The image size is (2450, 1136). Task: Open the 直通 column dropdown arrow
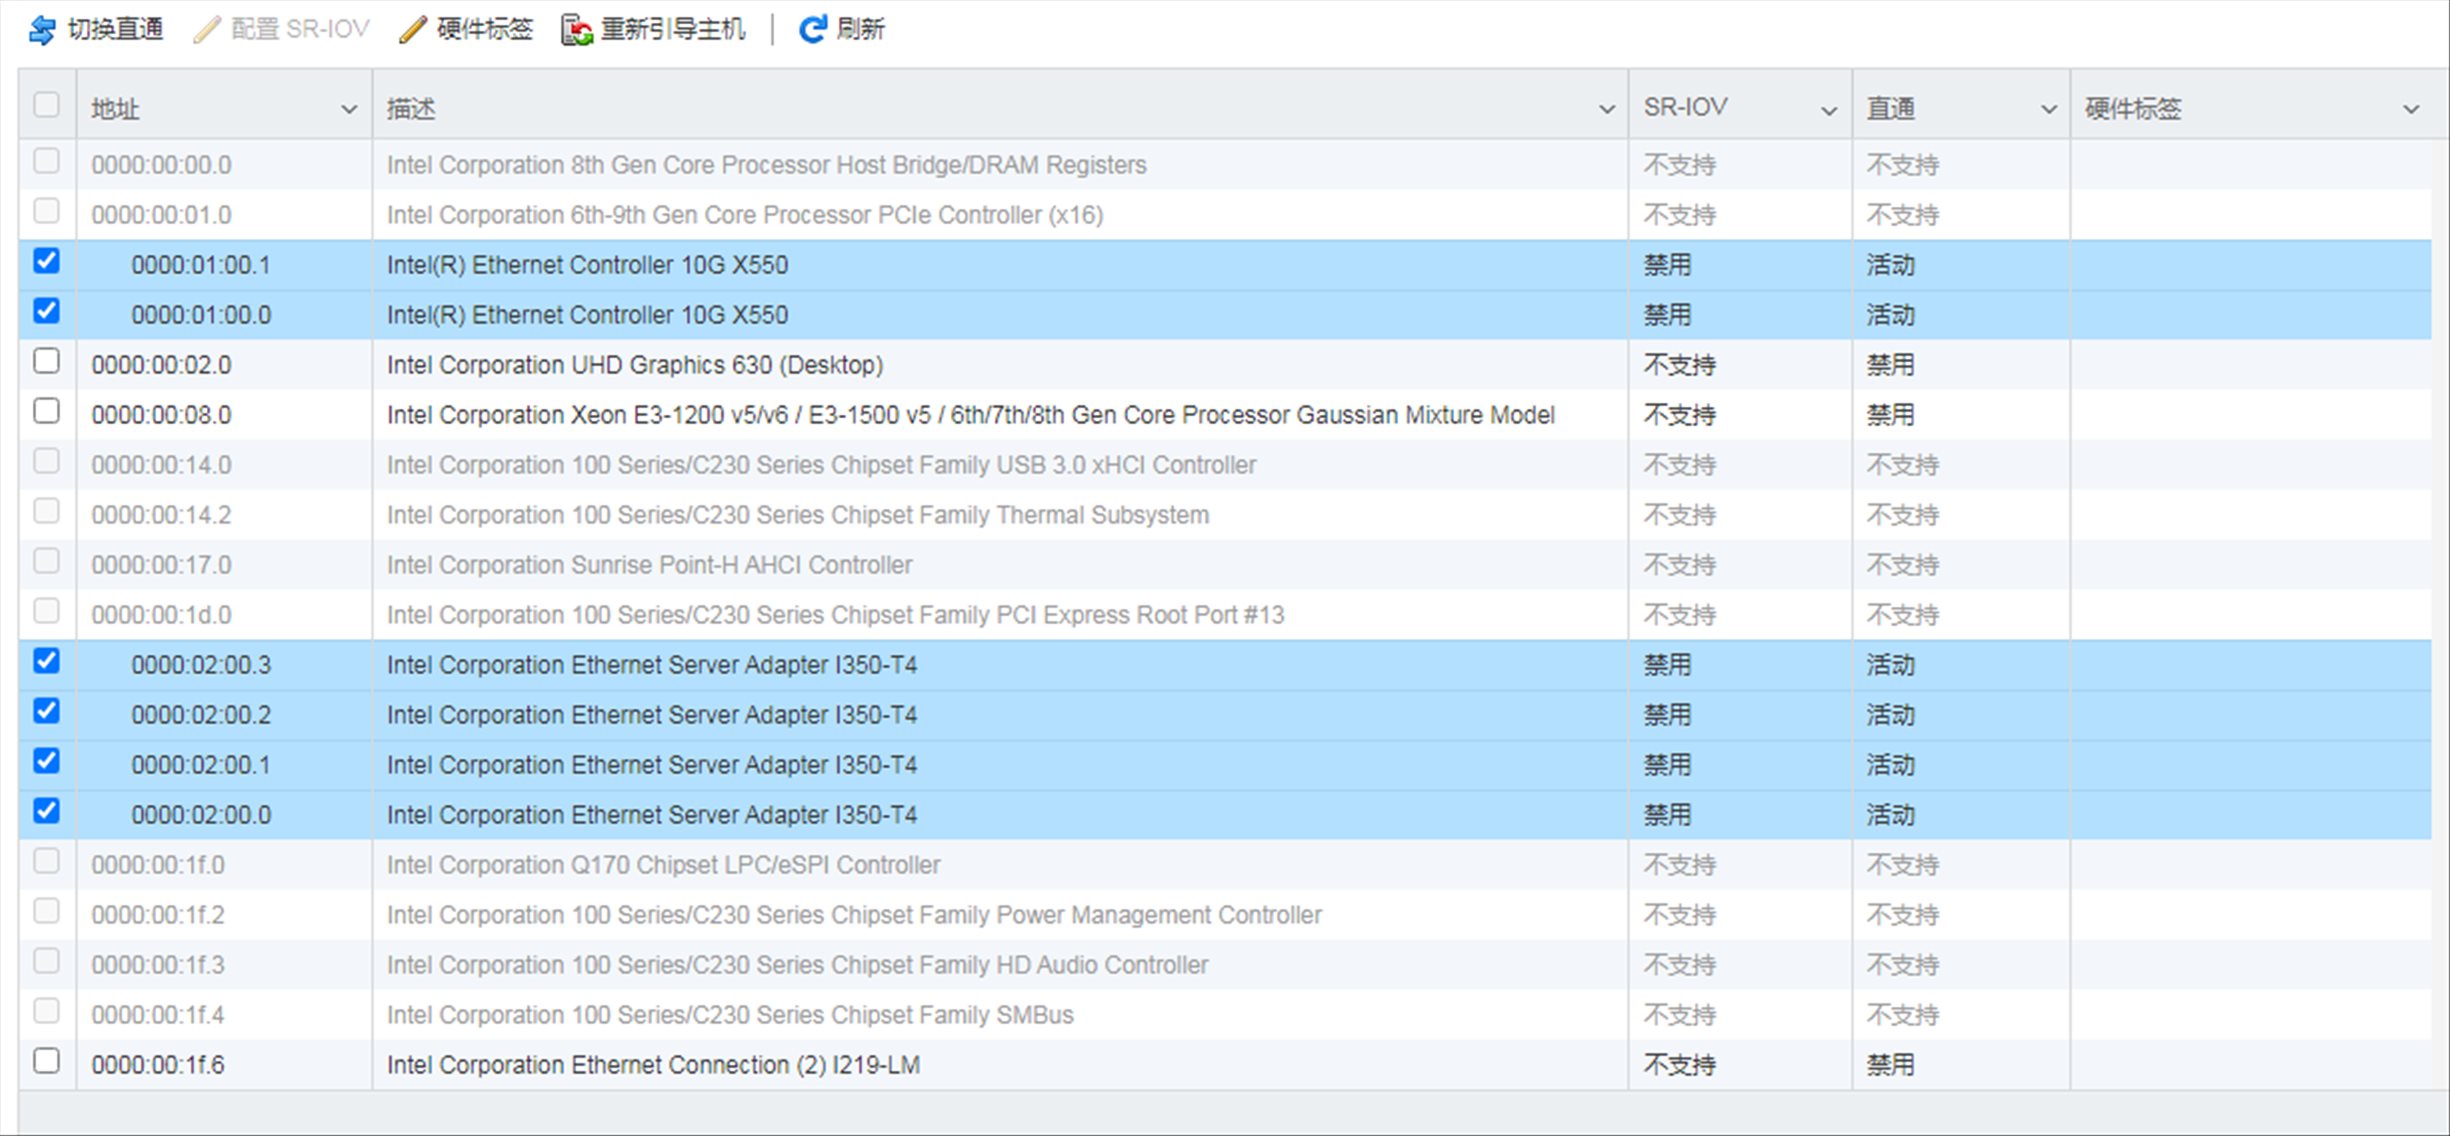click(x=2048, y=109)
